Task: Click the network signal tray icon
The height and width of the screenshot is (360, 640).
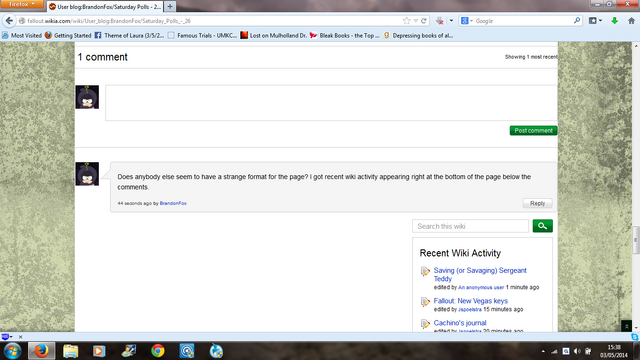Action: 554,351
